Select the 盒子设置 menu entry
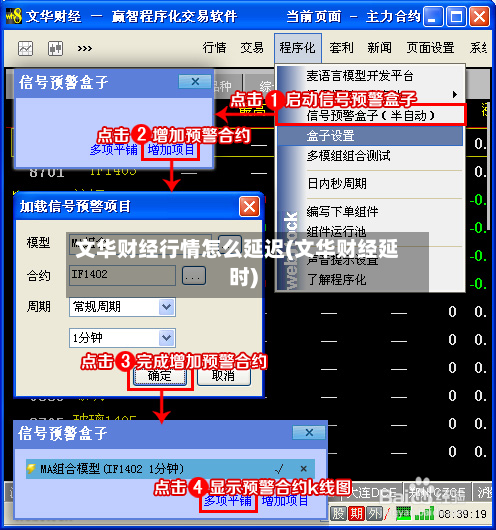Screen dimensions: 496x530 pos(370,136)
